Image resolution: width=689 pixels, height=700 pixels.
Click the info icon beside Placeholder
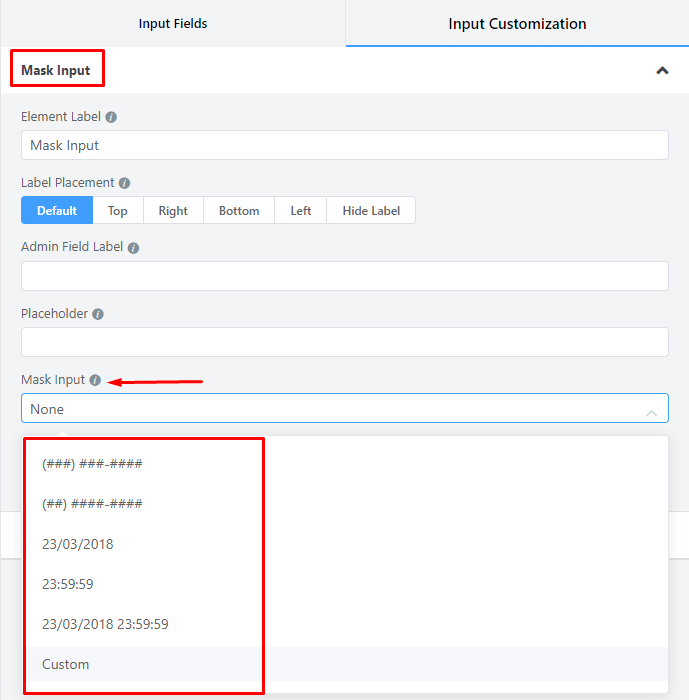click(x=98, y=313)
